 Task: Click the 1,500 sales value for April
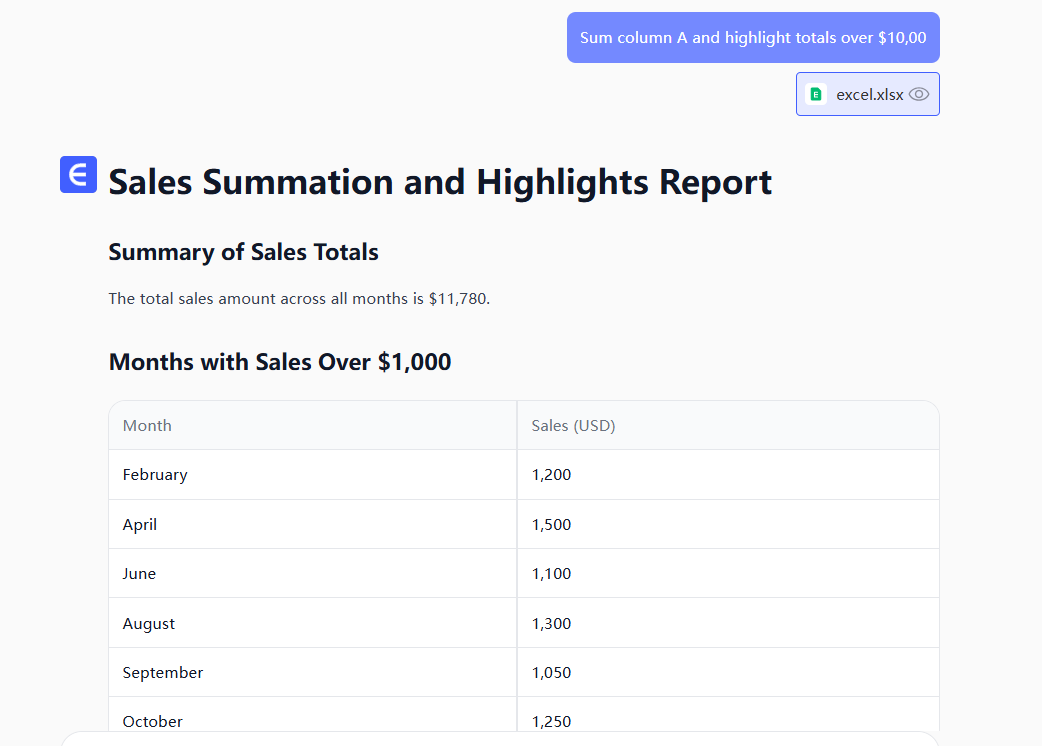point(551,525)
